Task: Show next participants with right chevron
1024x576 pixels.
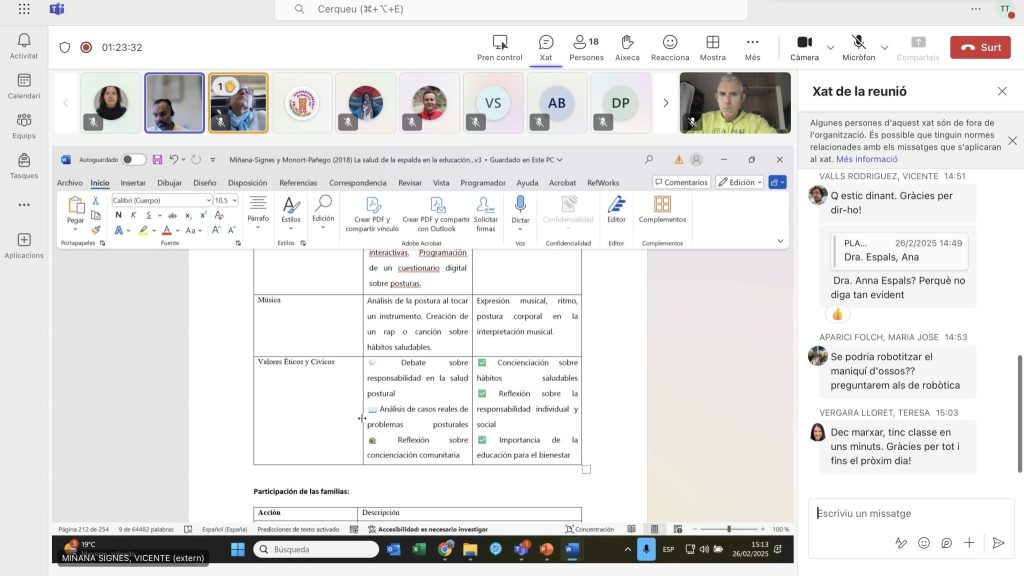Action: [x=666, y=102]
